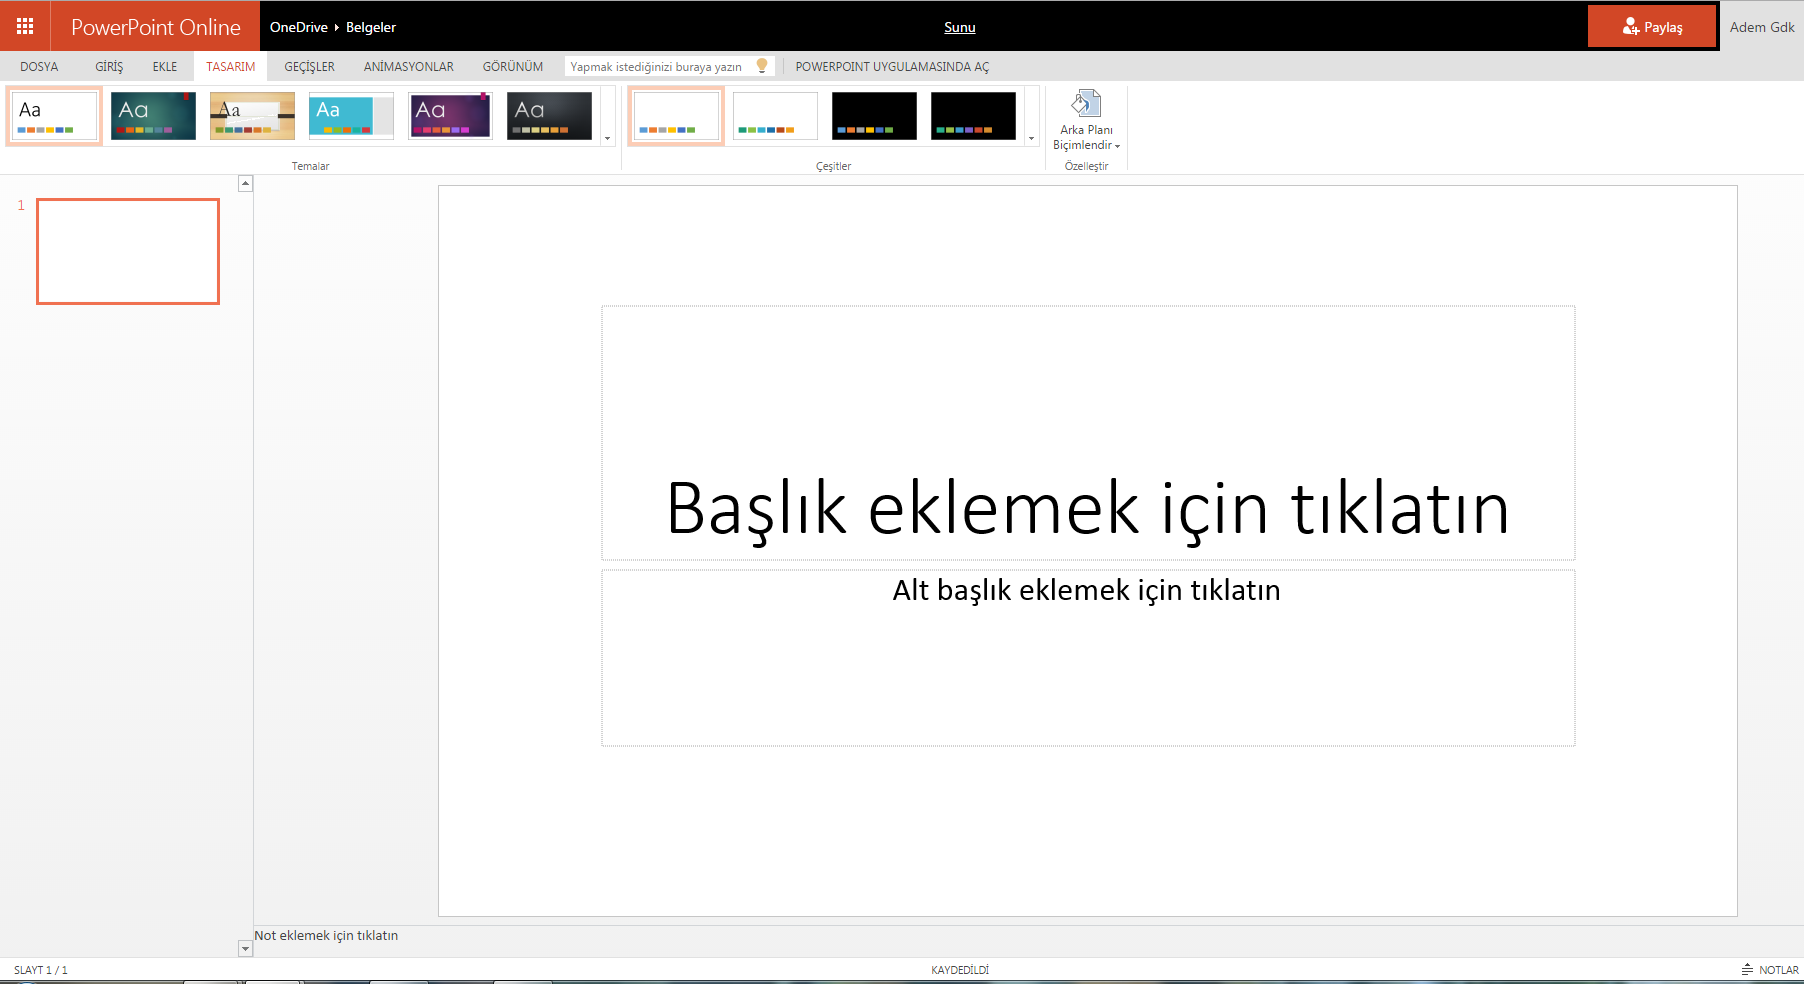
Task: Apply the light blue theme
Action: click(x=351, y=116)
